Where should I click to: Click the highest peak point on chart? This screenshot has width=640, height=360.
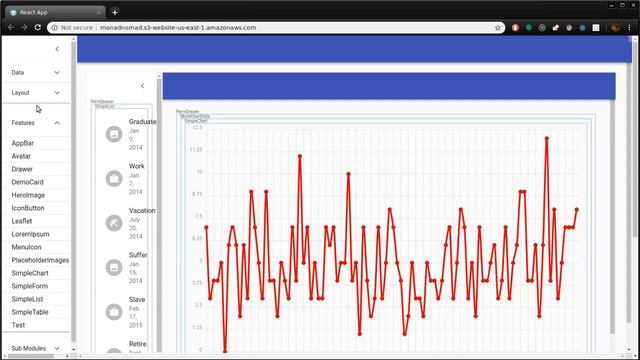click(x=547, y=138)
